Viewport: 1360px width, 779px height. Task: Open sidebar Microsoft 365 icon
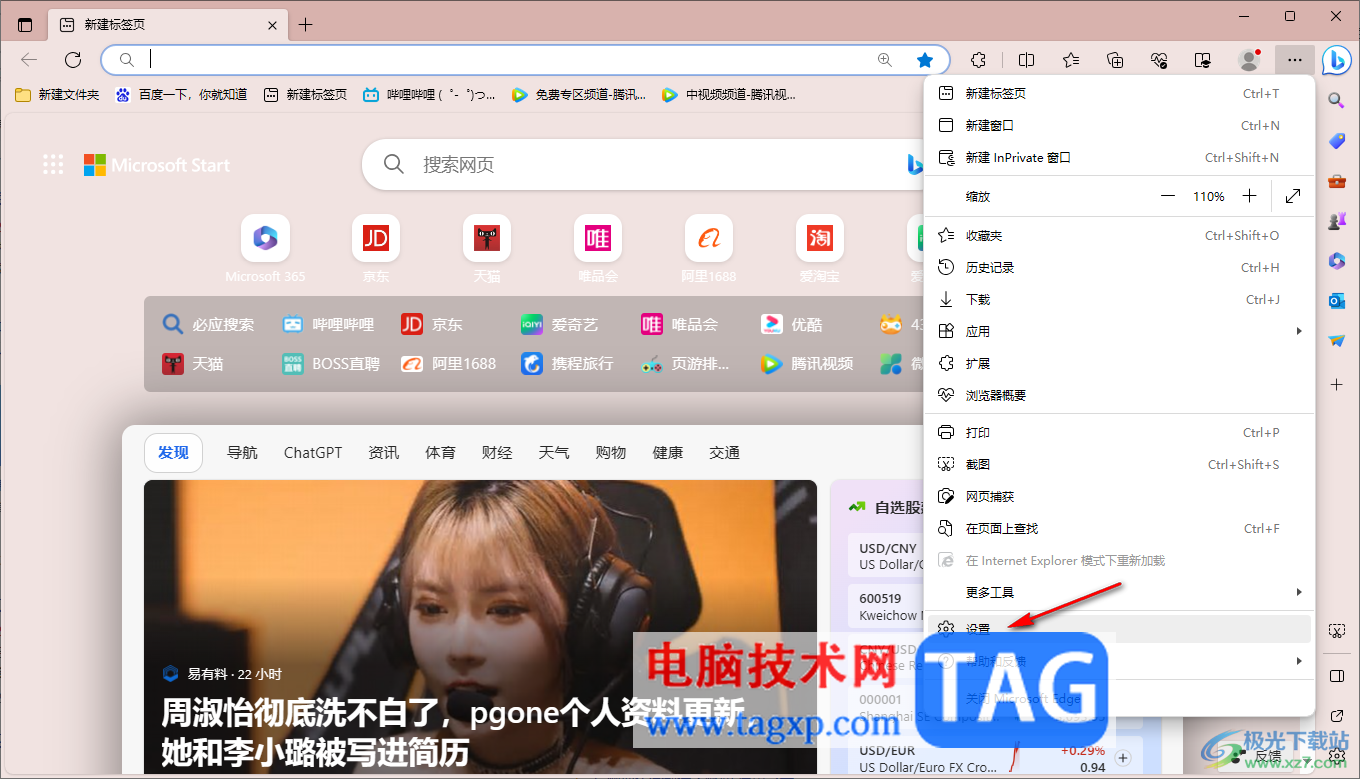point(1336,261)
